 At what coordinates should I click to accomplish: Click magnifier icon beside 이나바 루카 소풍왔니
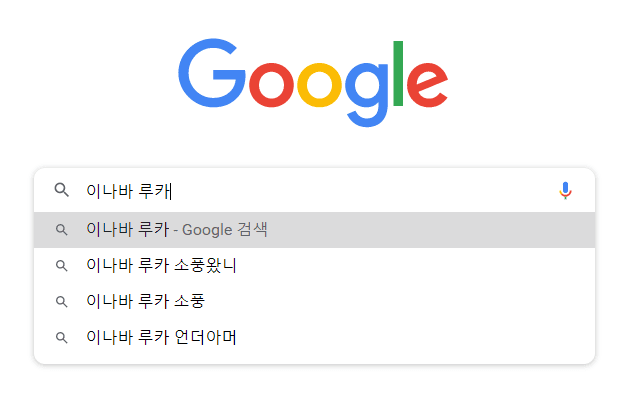[x=61, y=266]
